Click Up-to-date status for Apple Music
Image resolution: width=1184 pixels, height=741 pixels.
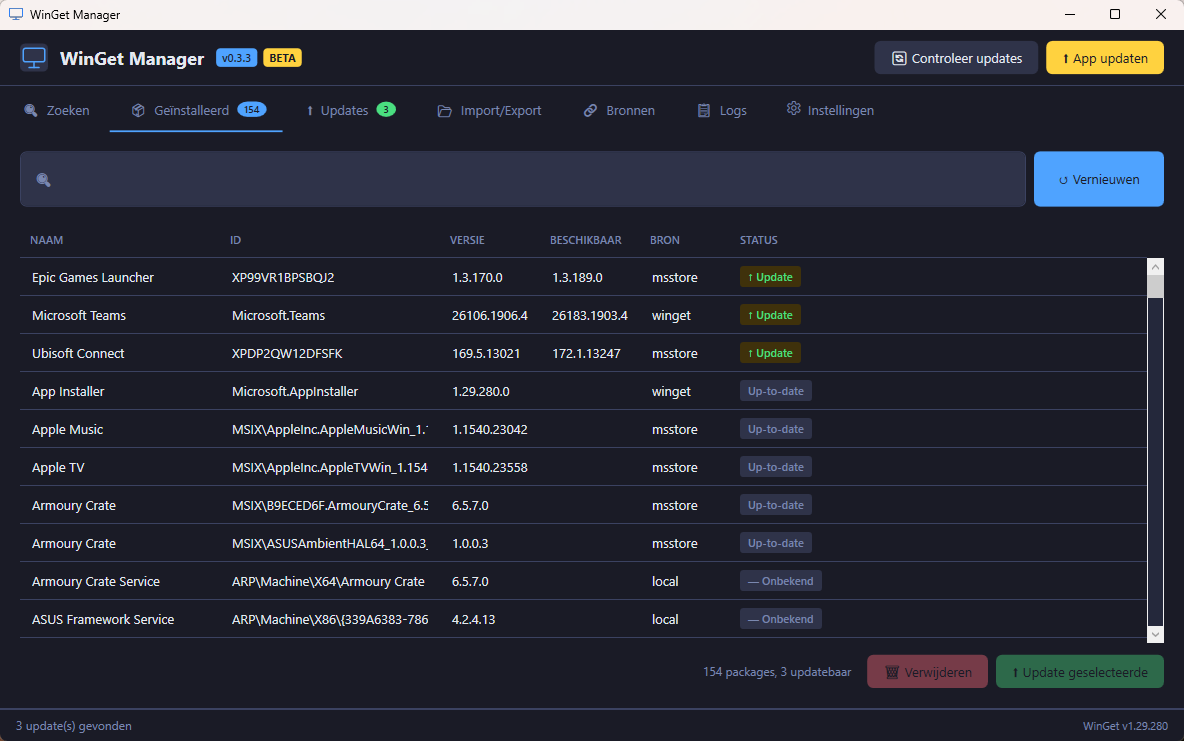[x=775, y=429]
